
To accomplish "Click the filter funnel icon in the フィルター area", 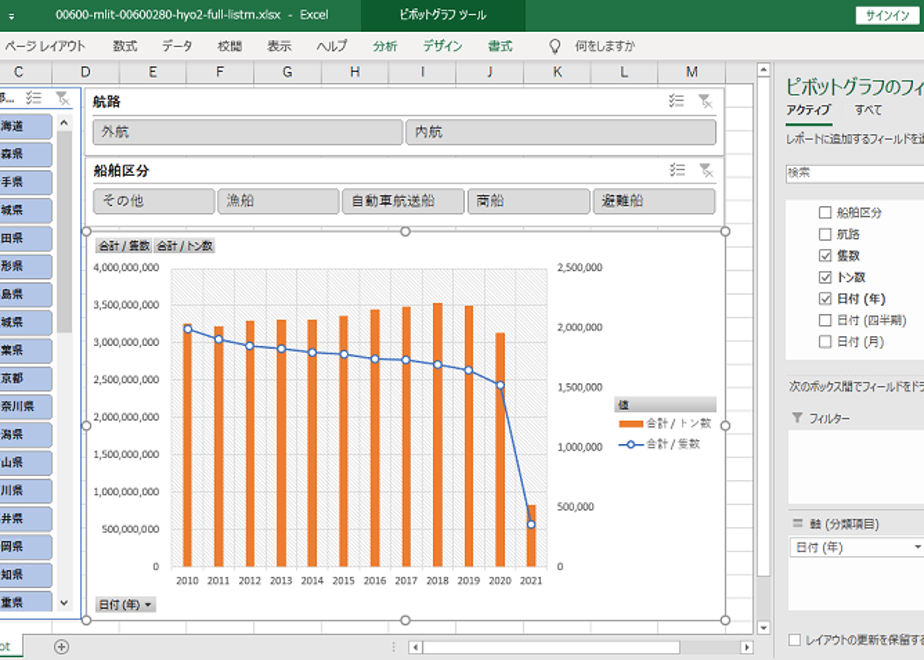I will tap(797, 418).
